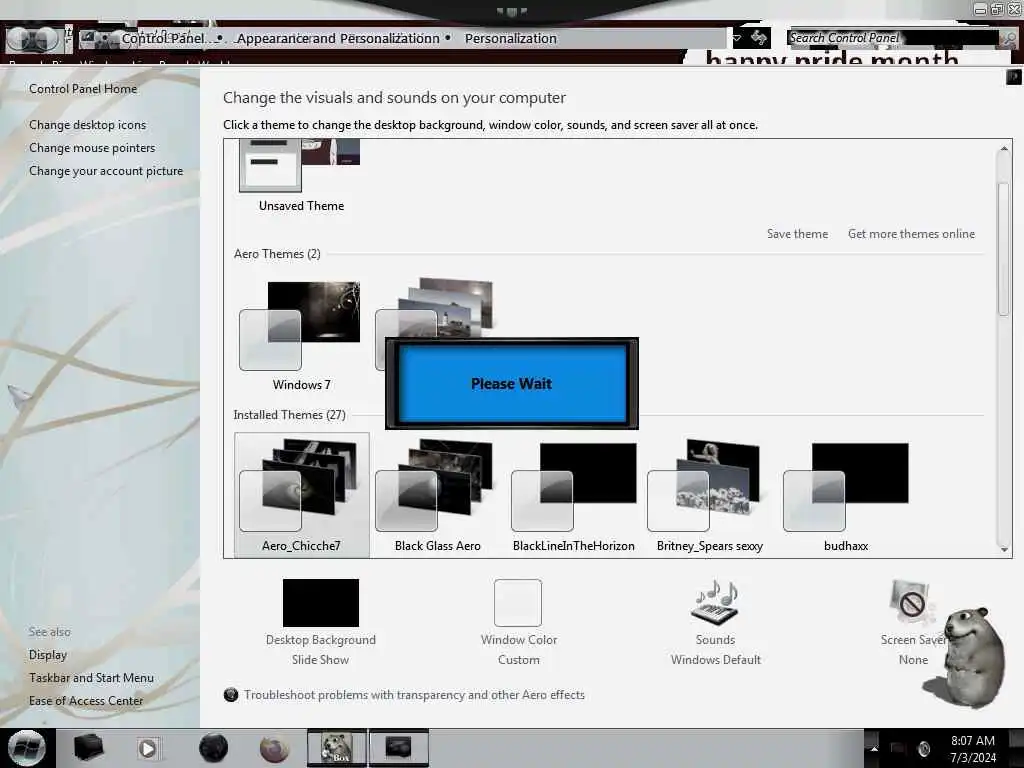Click the Installed Themes (27) heading
1024x768 pixels.
pyautogui.click(x=289, y=415)
